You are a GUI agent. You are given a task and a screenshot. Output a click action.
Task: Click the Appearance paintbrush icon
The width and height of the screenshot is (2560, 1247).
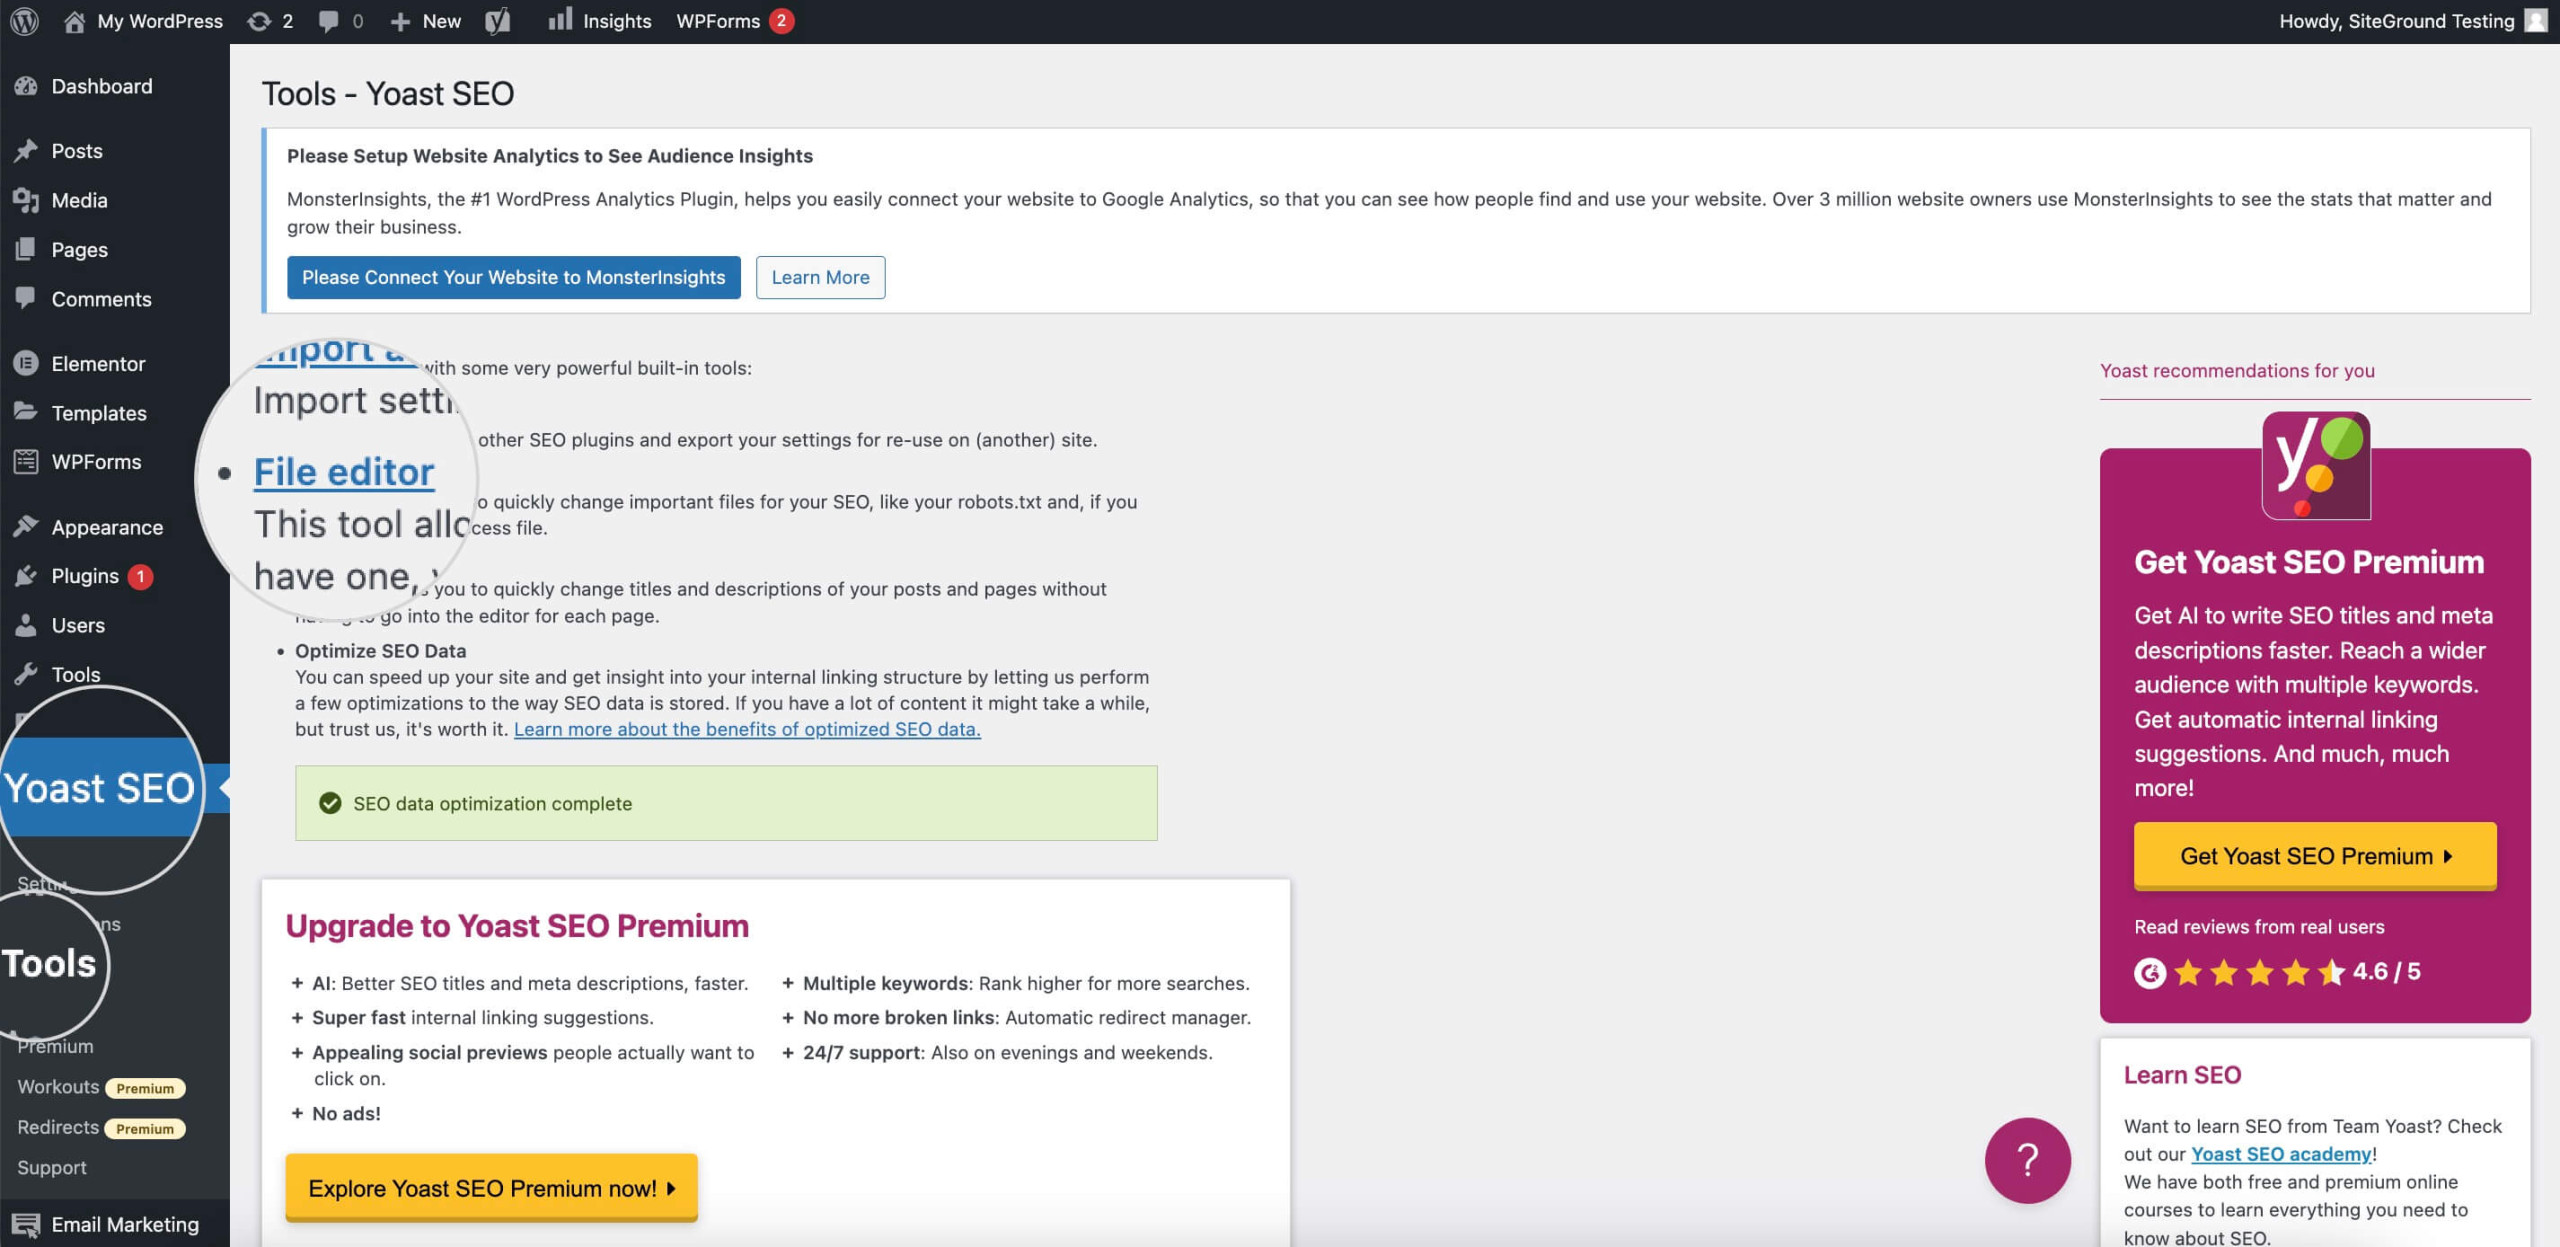coord(26,526)
